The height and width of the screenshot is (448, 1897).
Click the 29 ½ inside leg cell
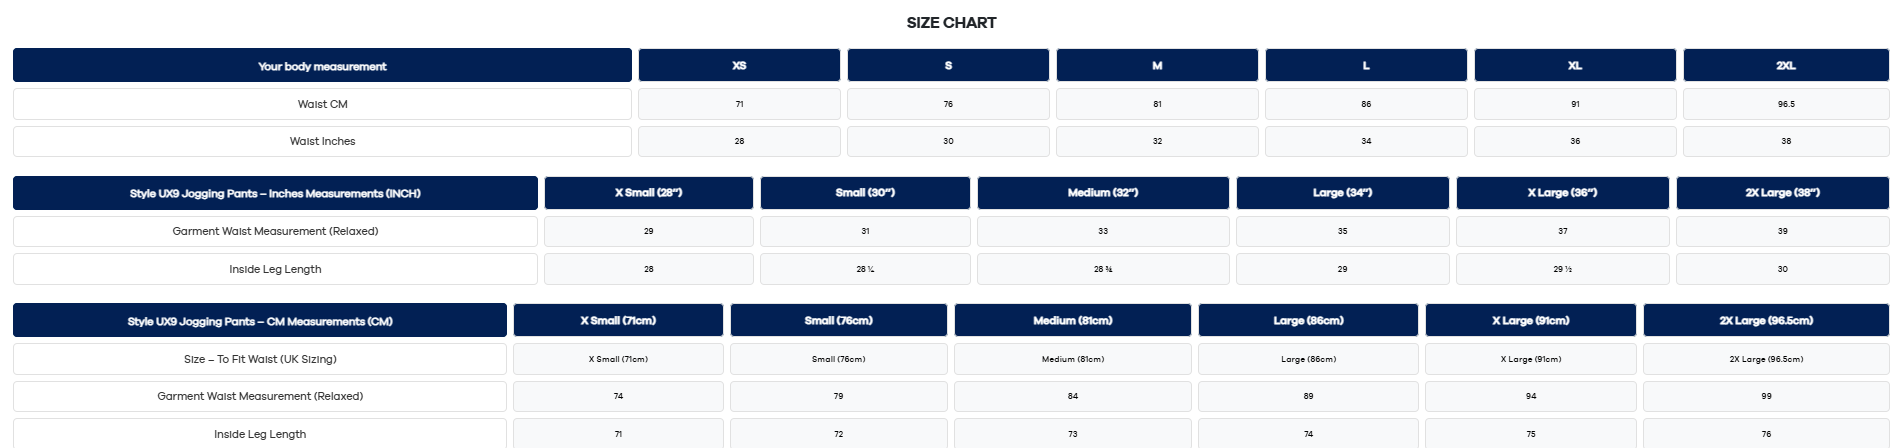click(1562, 269)
